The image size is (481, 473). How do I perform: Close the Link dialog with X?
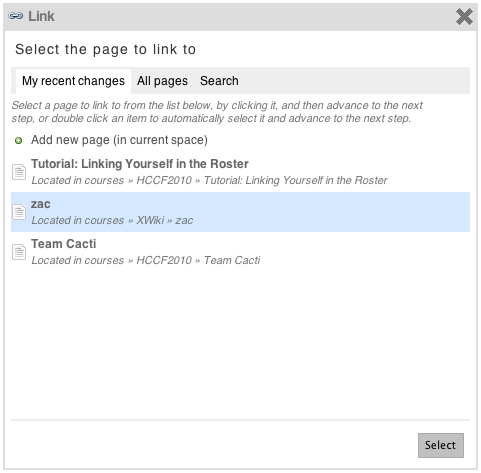[464, 17]
